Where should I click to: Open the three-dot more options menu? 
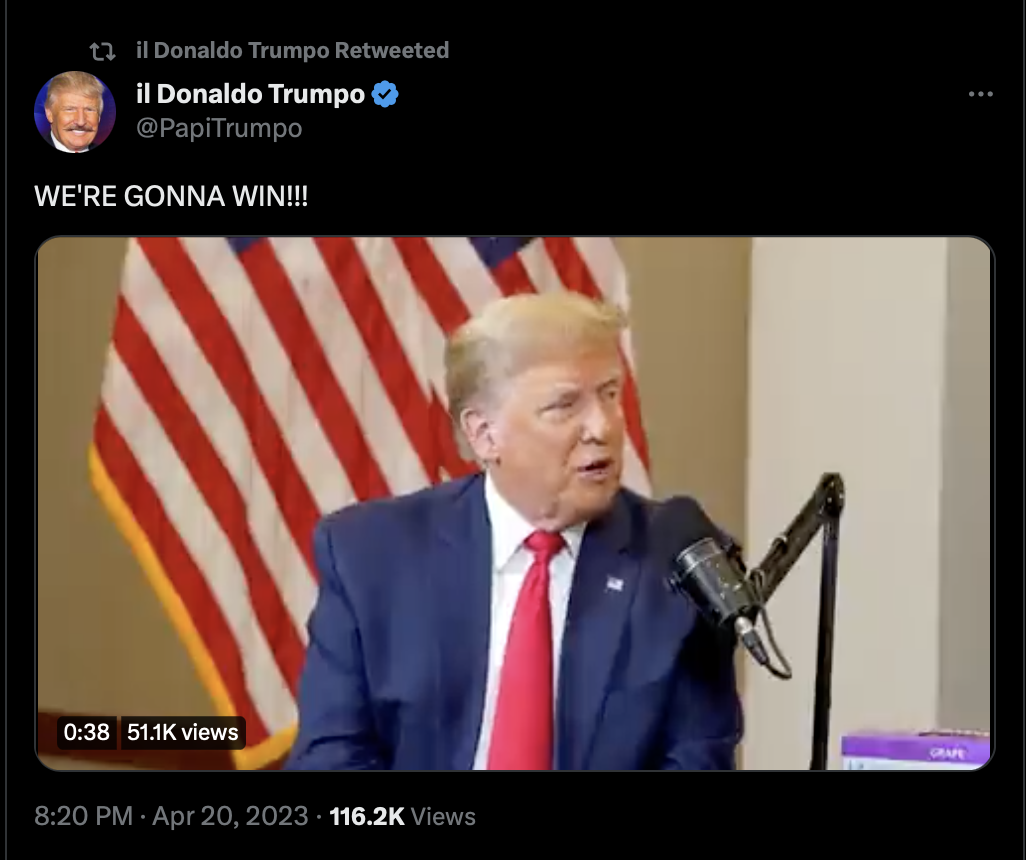click(x=980, y=94)
